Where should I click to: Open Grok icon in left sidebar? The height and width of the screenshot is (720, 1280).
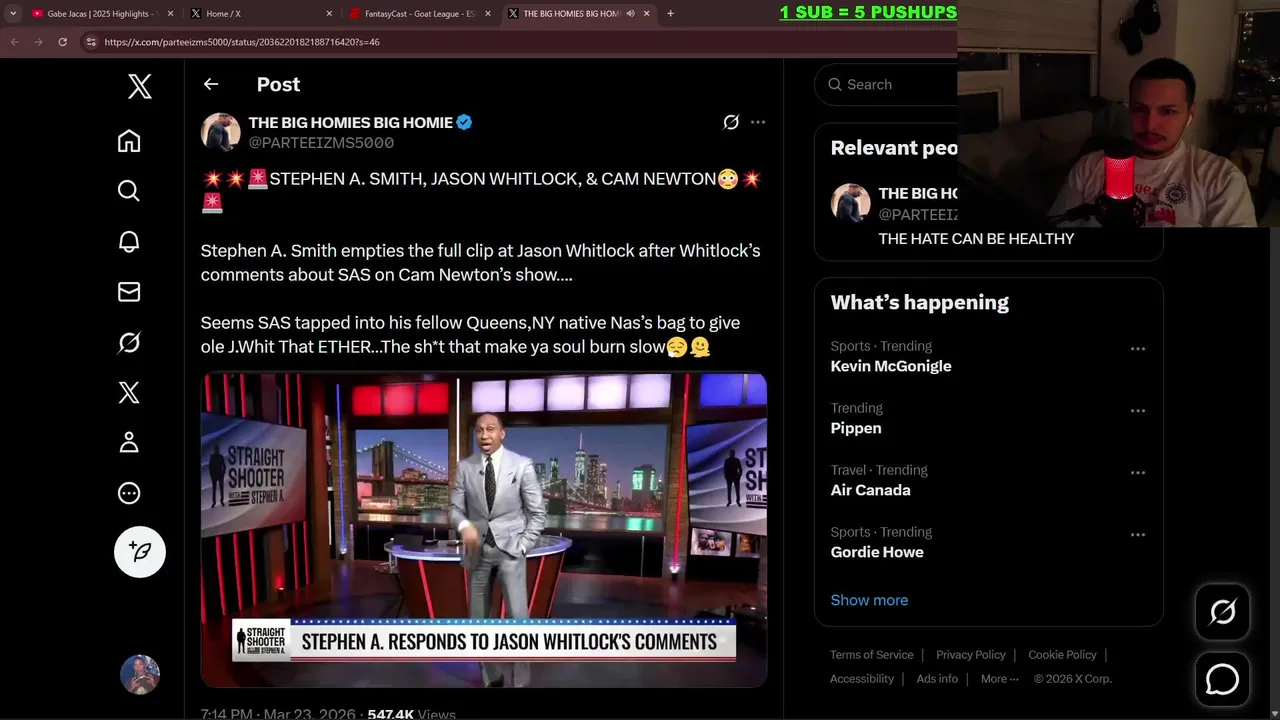tap(129, 342)
